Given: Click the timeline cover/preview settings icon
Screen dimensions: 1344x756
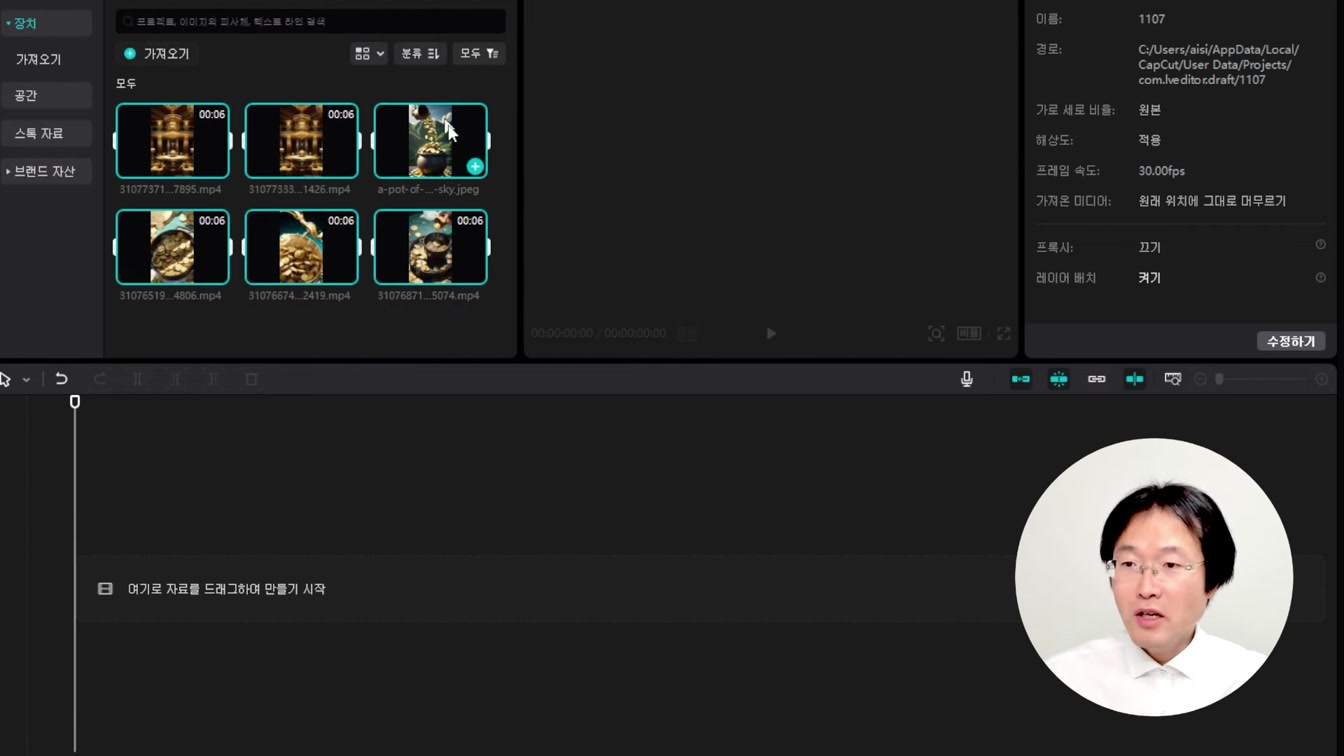Looking at the screenshot, I should [1173, 379].
